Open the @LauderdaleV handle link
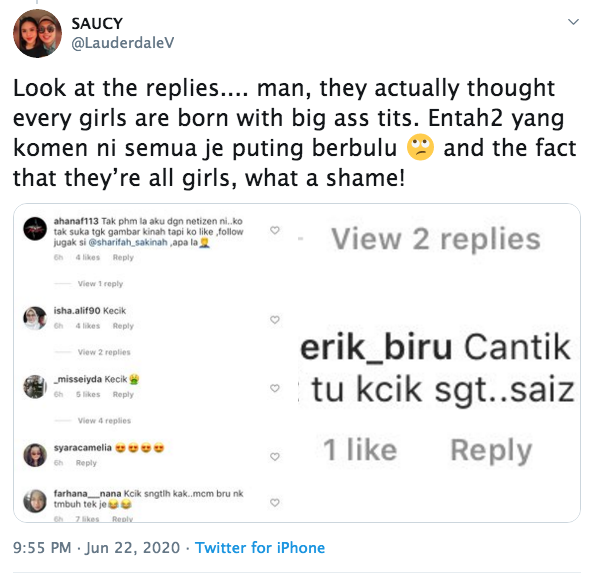596x576 pixels. [122, 43]
